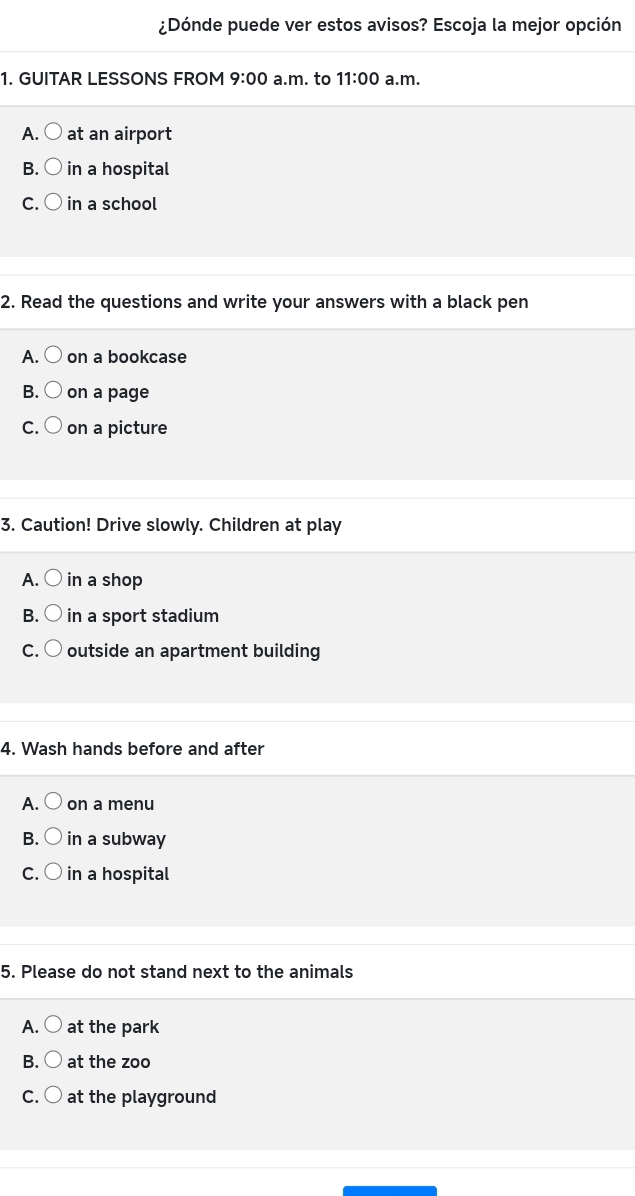Choose 'outside an apartment building' option

click(55, 650)
